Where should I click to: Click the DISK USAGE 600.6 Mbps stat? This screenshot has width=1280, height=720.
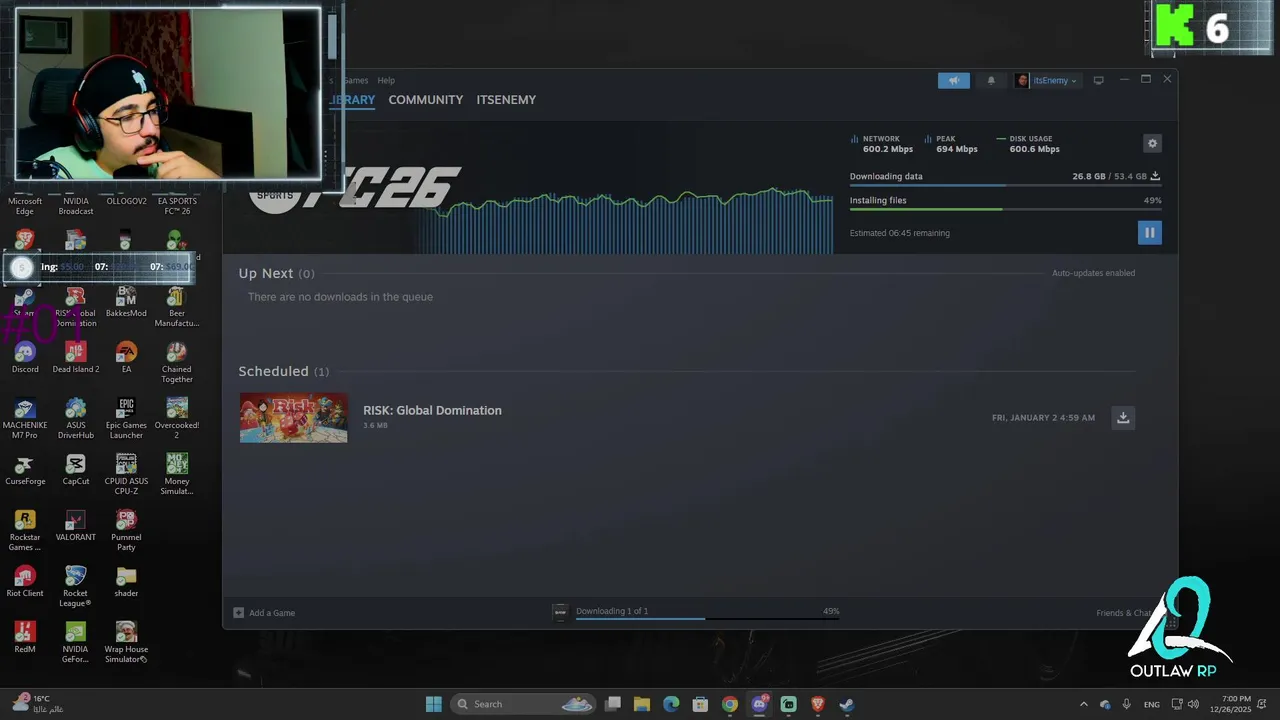tap(1028, 144)
